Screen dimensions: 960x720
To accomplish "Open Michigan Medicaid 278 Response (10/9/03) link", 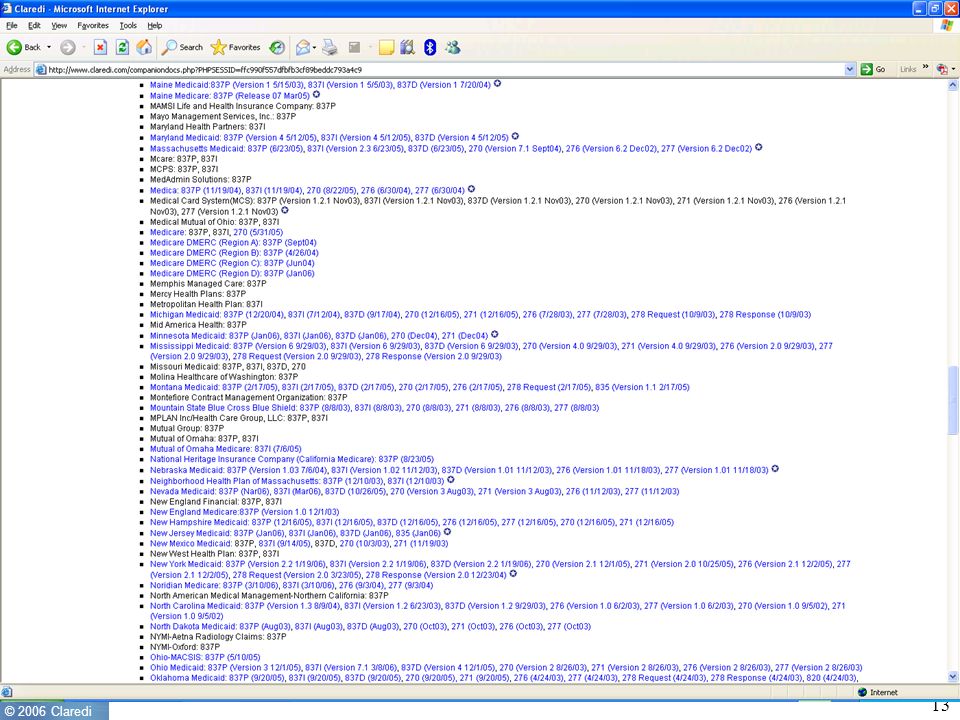I will point(765,315).
